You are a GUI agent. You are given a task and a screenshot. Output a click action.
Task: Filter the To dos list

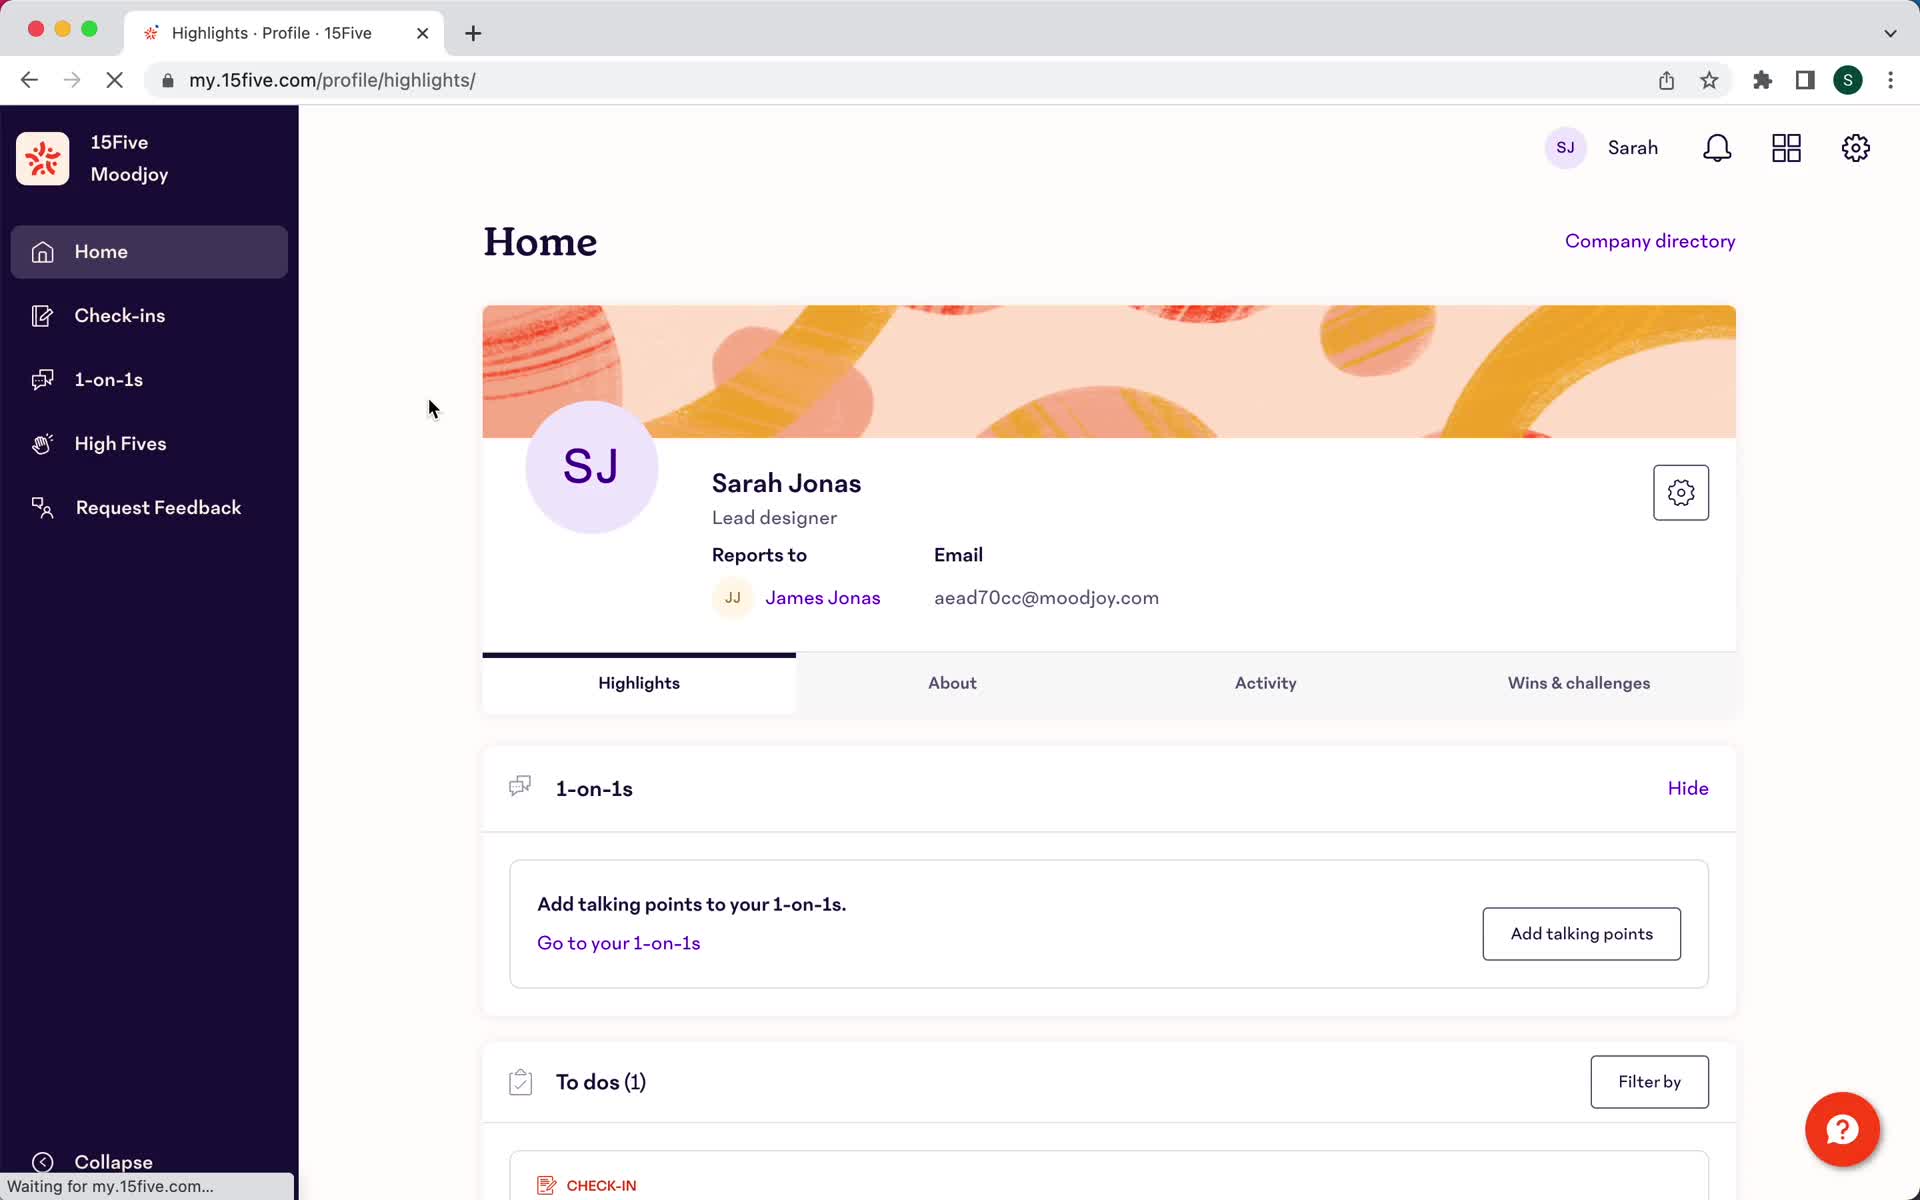click(1649, 1081)
